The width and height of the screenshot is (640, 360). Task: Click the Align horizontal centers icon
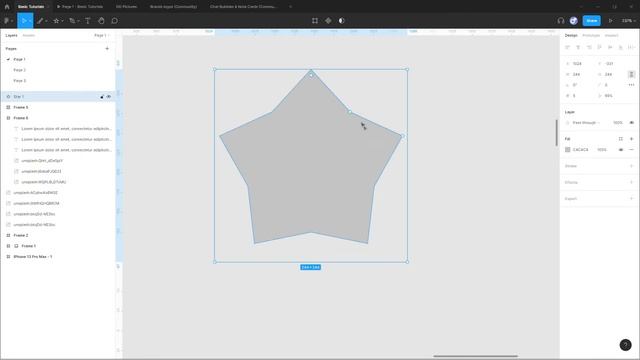coord(578,47)
